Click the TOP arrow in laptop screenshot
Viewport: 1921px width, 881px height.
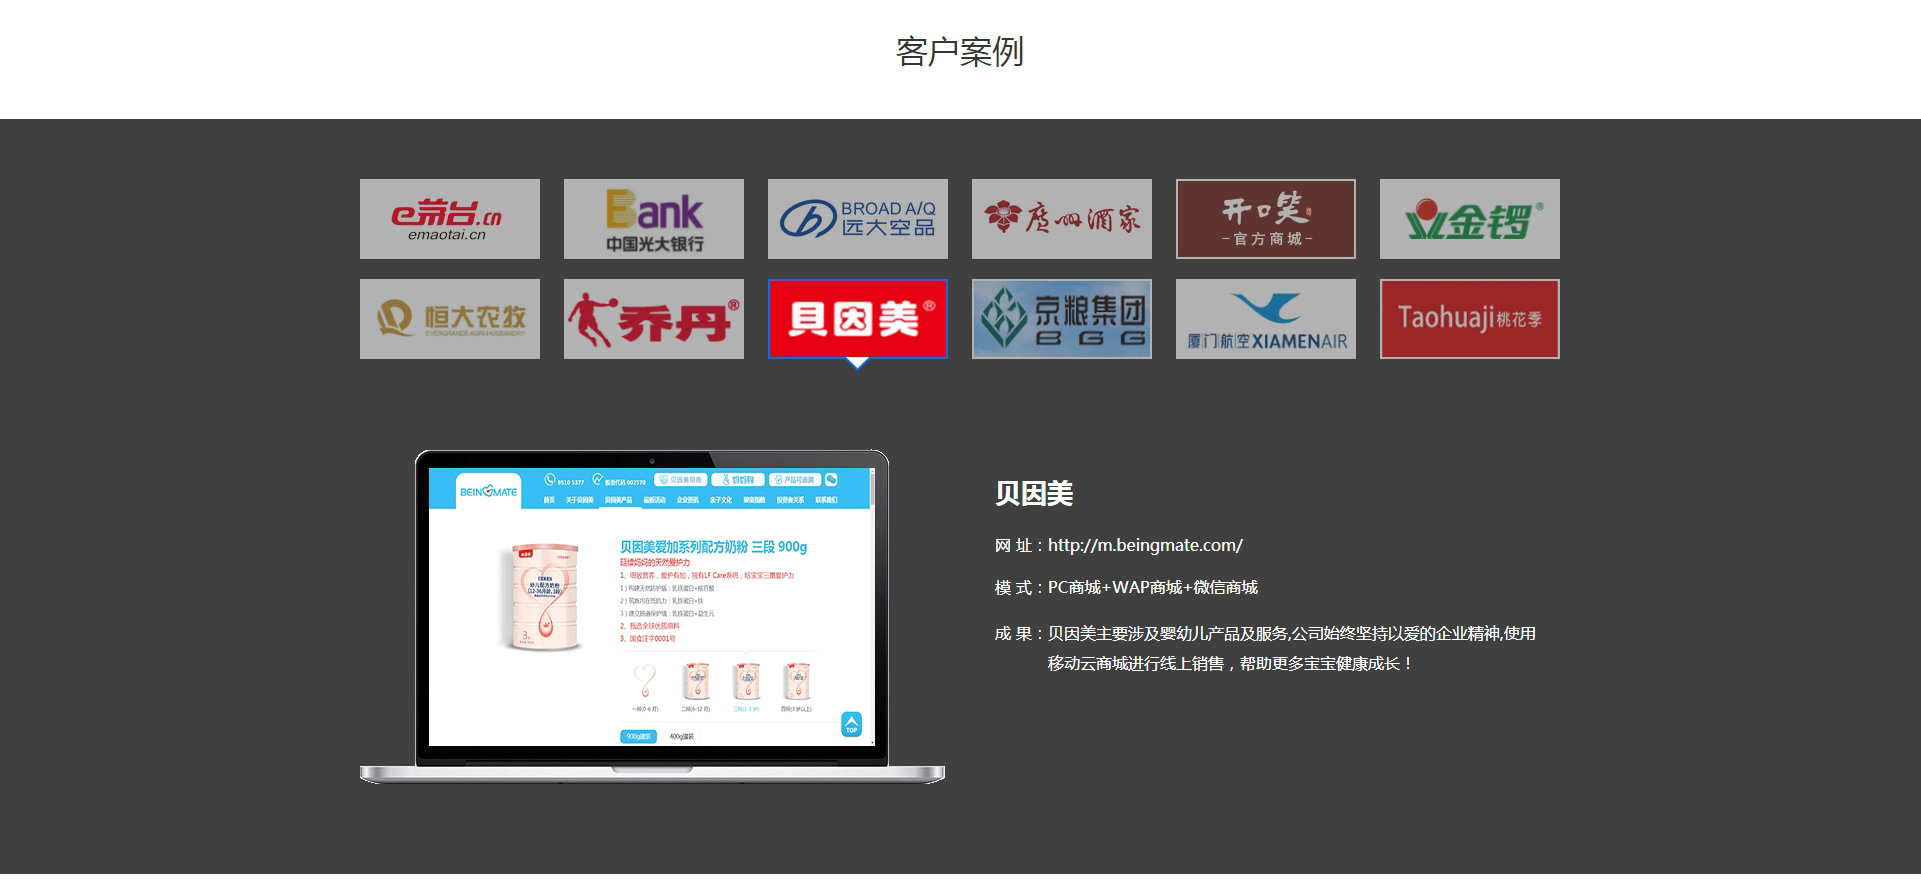[851, 724]
